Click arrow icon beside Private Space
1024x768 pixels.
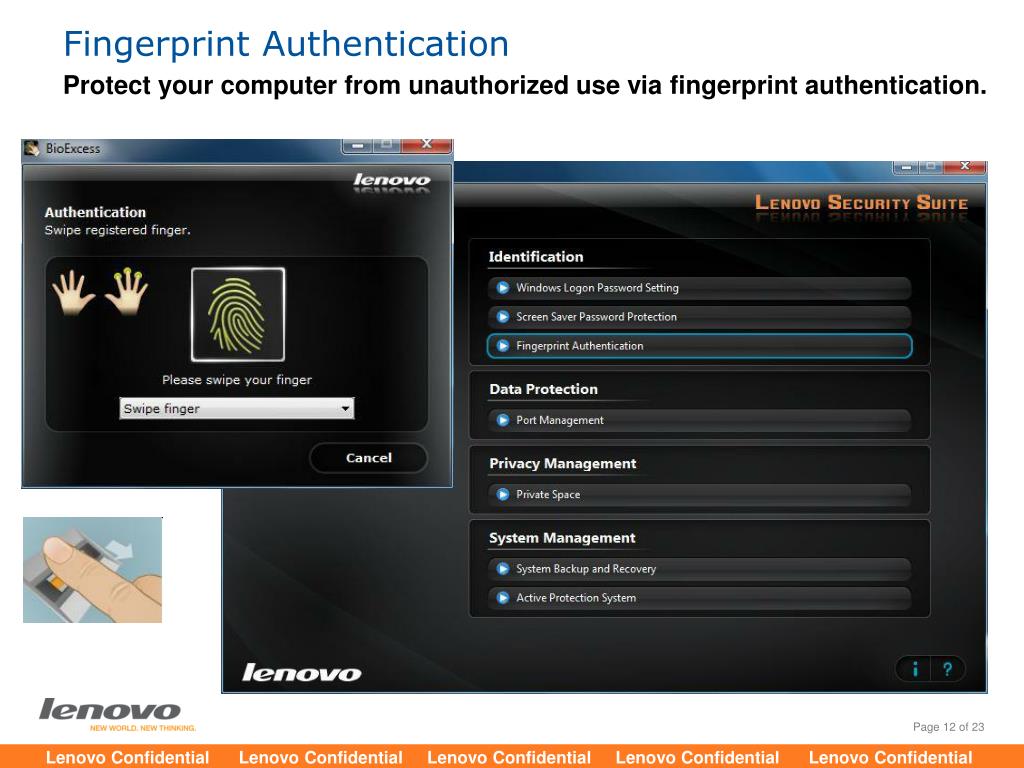(x=503, y=495)
